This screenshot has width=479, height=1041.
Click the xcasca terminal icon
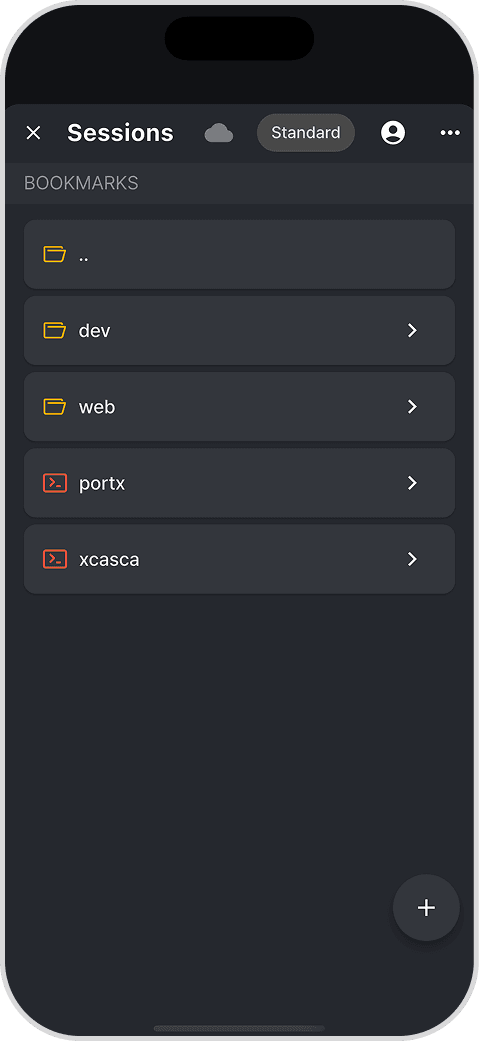tap(54, 559)
